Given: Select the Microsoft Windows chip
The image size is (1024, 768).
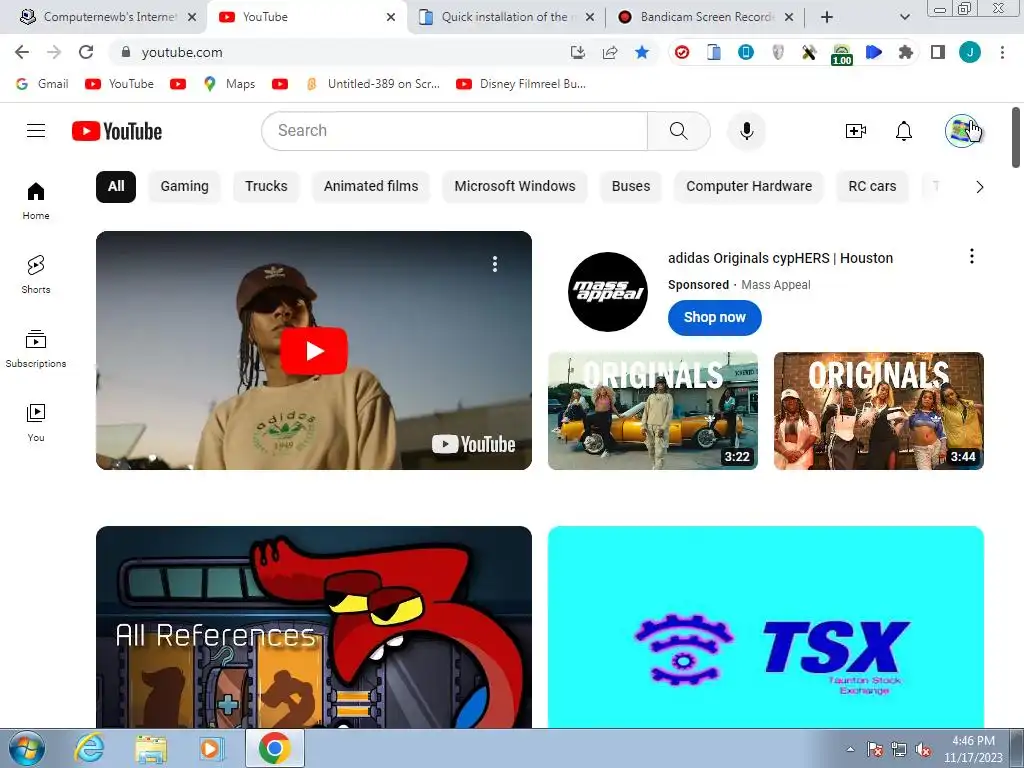Looking at the screenshot, I should 515,187.
